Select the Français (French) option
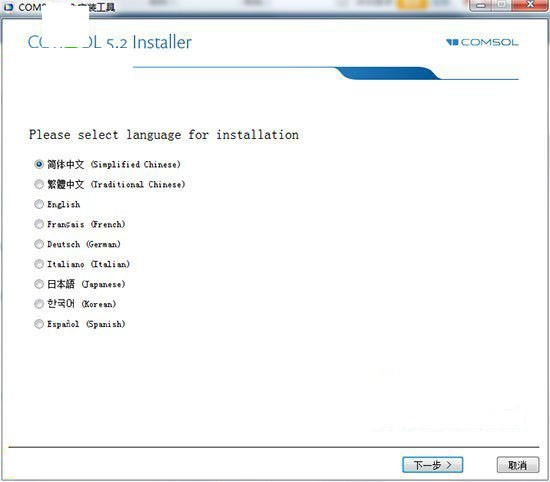This screenshot has height=482, width=550. coord(39,224)
